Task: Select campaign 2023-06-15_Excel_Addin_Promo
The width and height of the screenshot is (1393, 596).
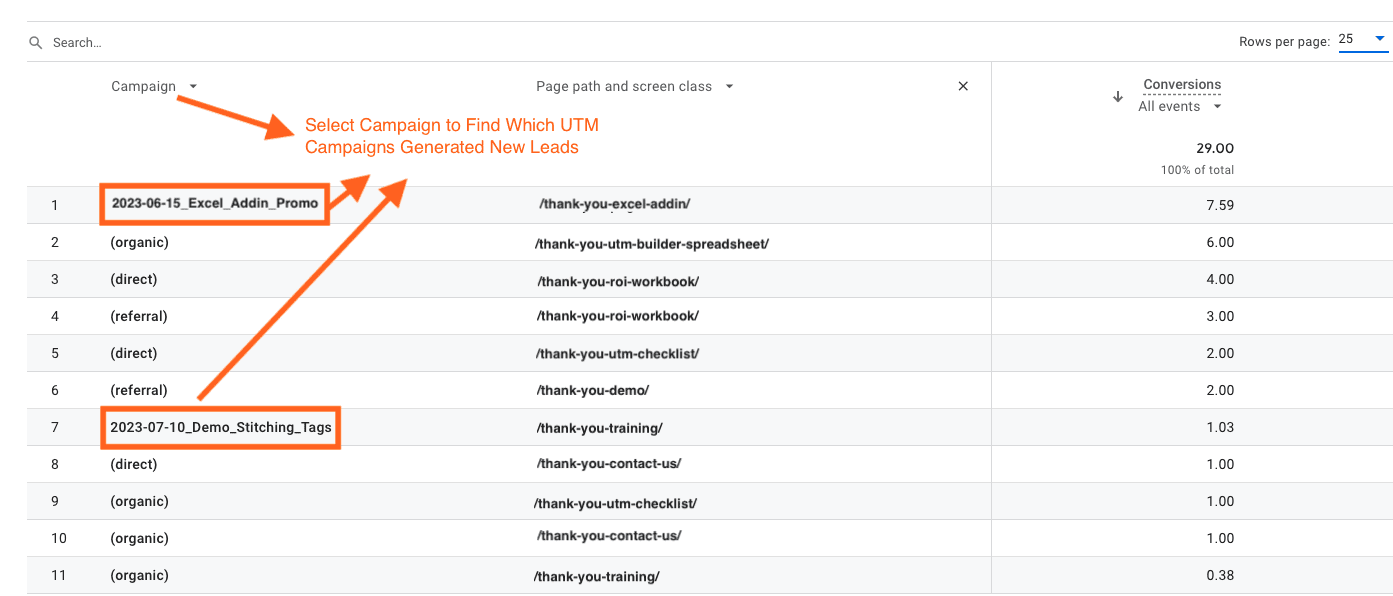Action: pyautogui.click(x=214, y=204)
